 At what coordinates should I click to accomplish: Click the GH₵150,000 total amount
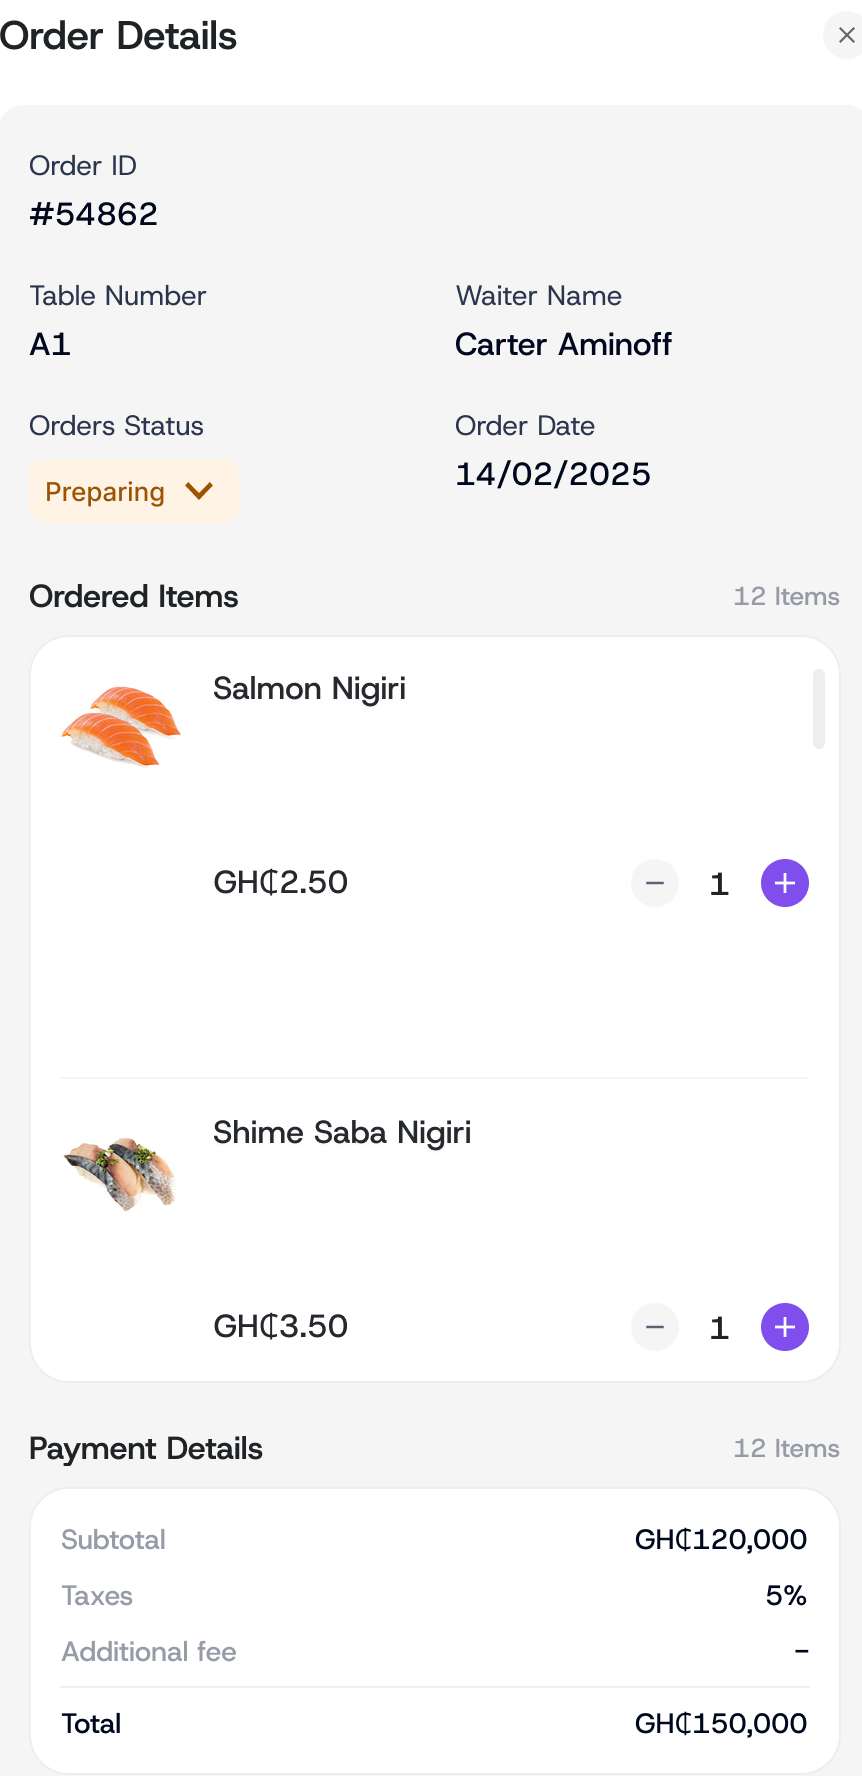click(x=720, y=1723)
